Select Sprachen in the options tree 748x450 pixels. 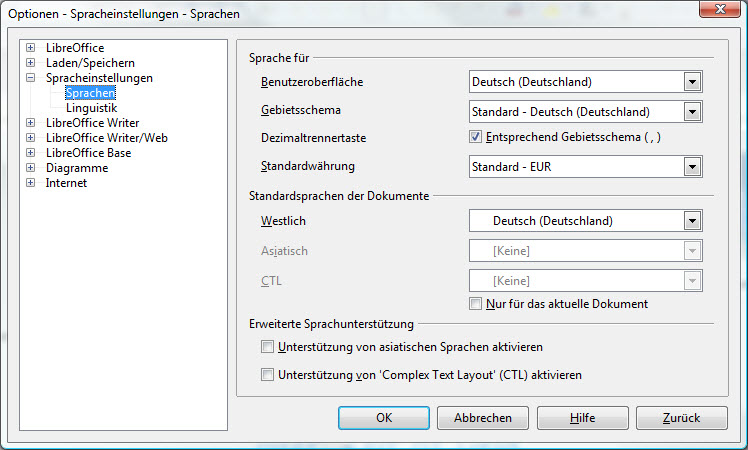[91, 93]
